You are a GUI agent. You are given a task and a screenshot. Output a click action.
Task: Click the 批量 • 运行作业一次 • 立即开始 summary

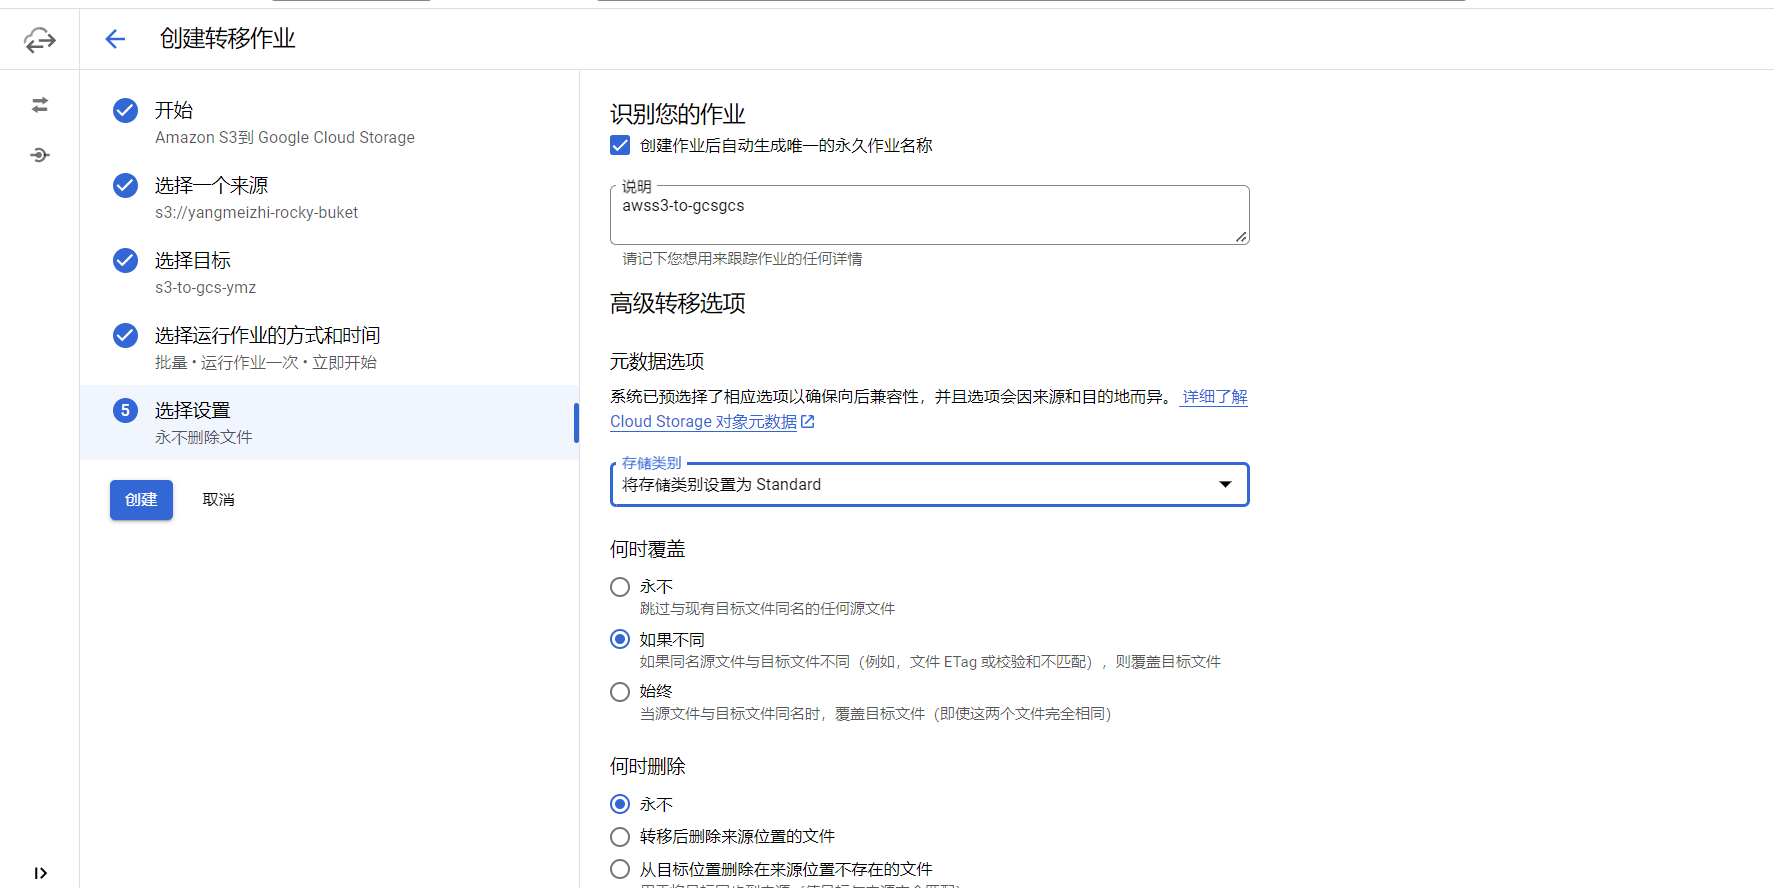(x=265, y=362)
